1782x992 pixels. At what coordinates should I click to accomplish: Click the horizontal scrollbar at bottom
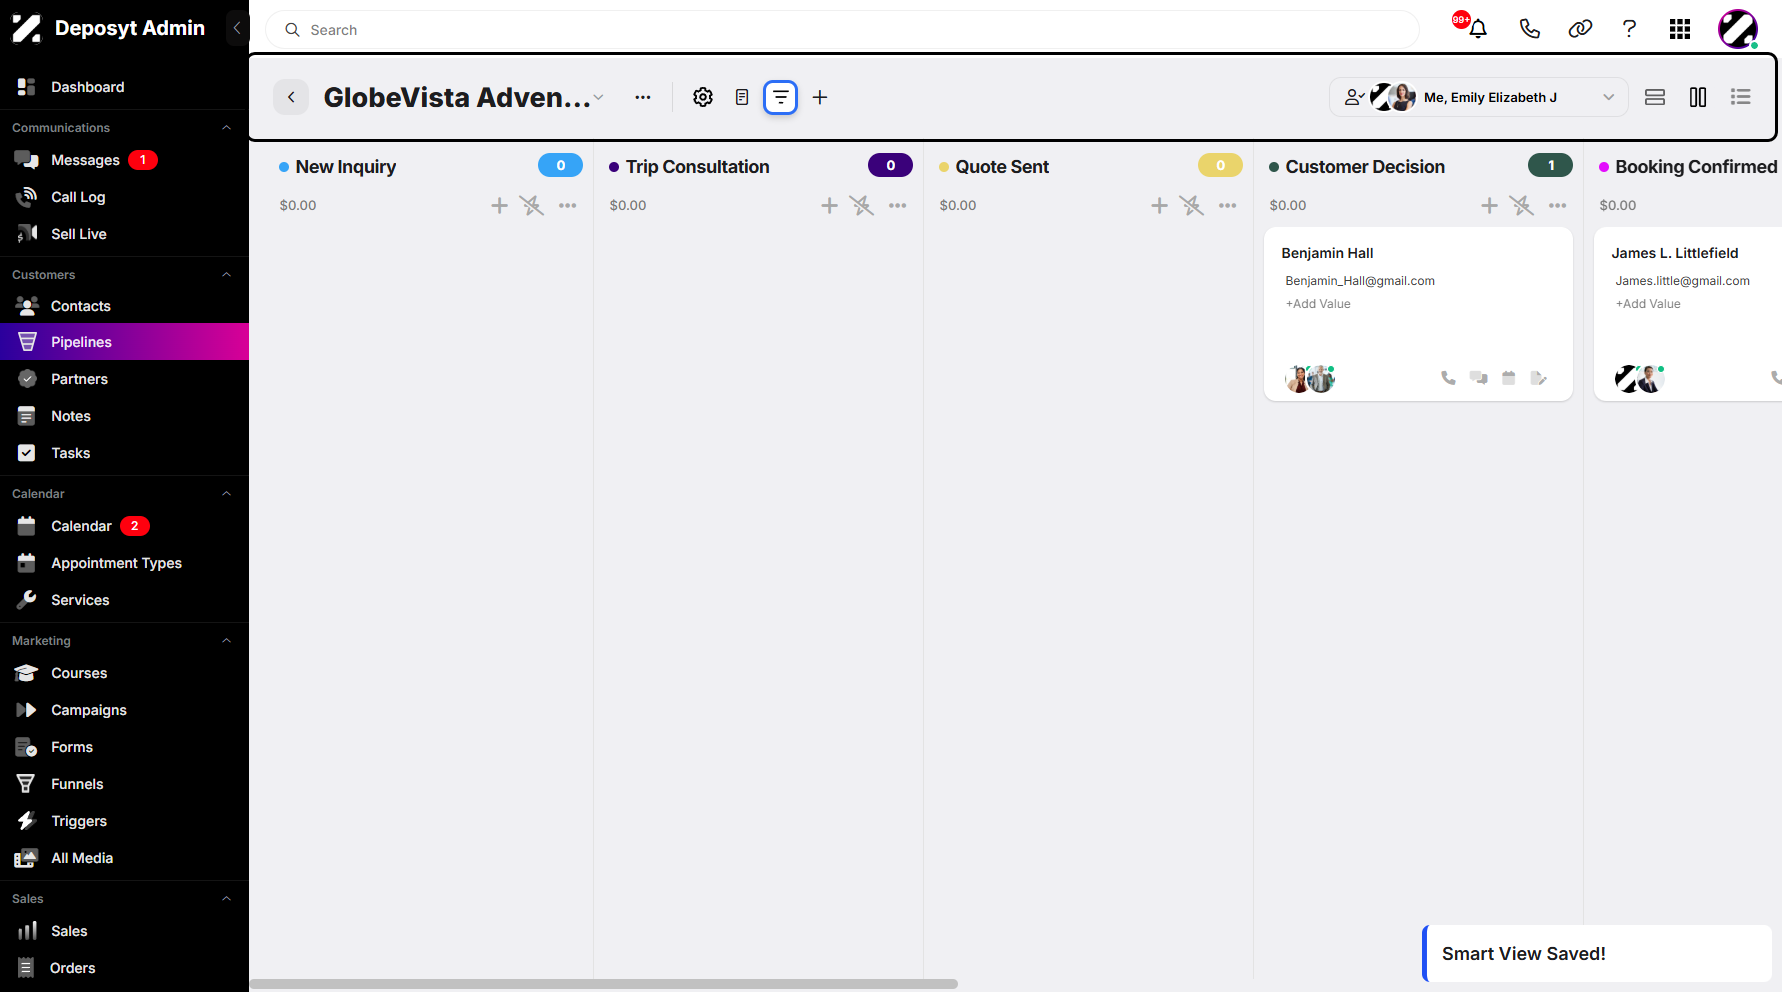pyautogui.click(x=604, y=984)
